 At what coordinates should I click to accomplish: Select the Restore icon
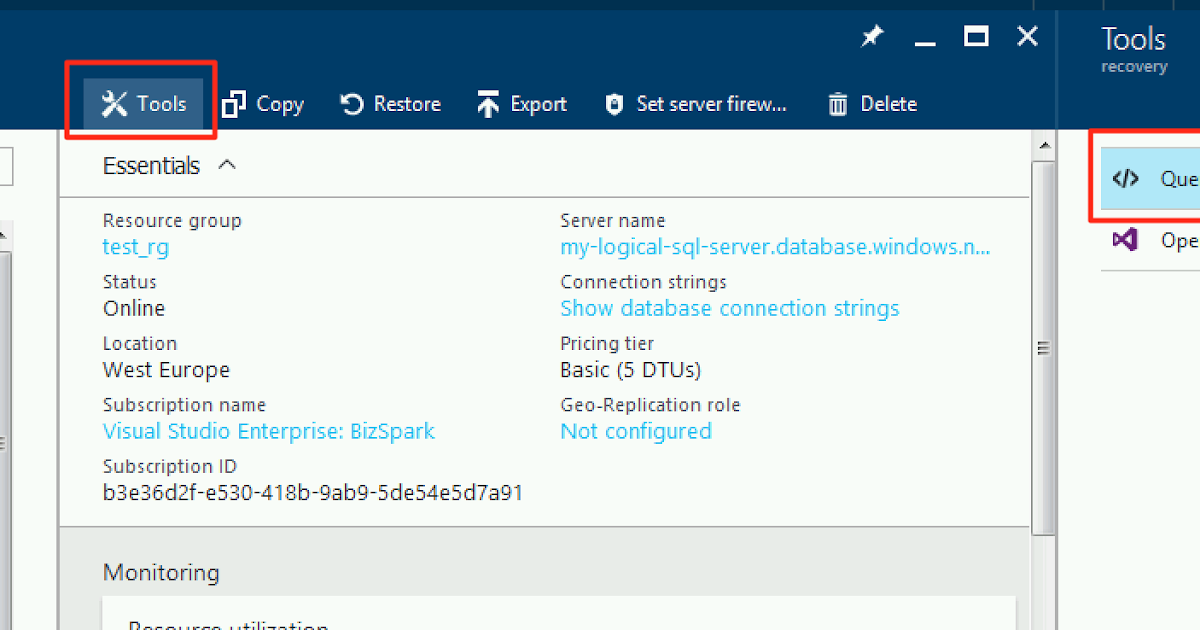(x=390, y=103)
